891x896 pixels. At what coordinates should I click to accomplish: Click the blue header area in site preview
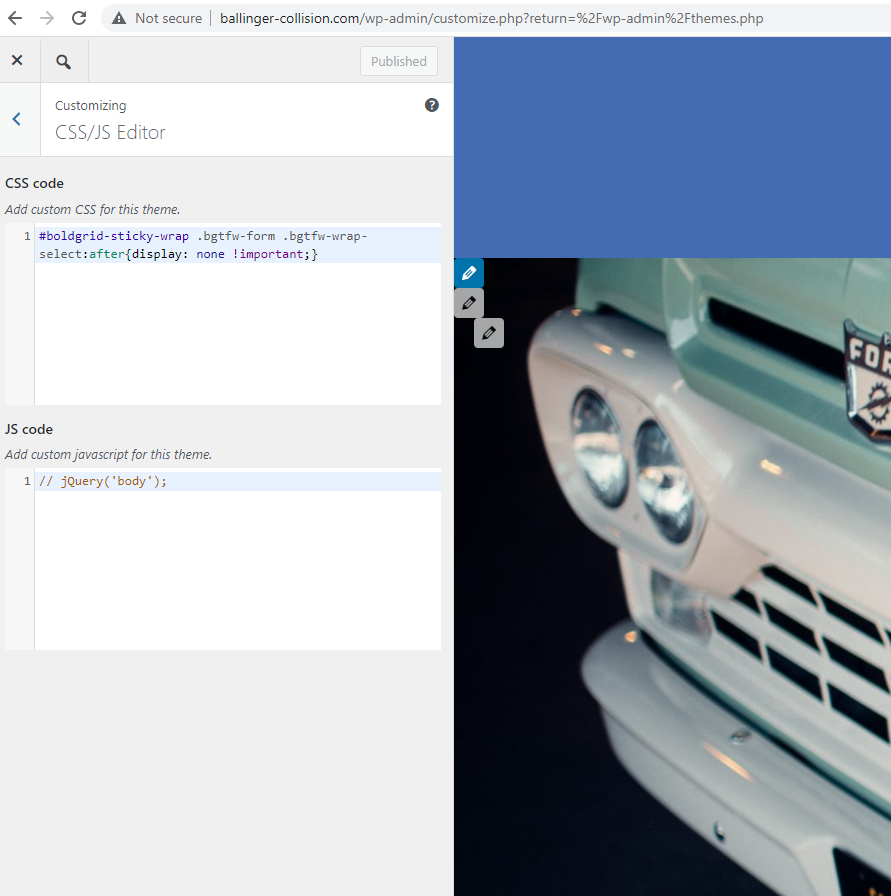click(673, 147)
